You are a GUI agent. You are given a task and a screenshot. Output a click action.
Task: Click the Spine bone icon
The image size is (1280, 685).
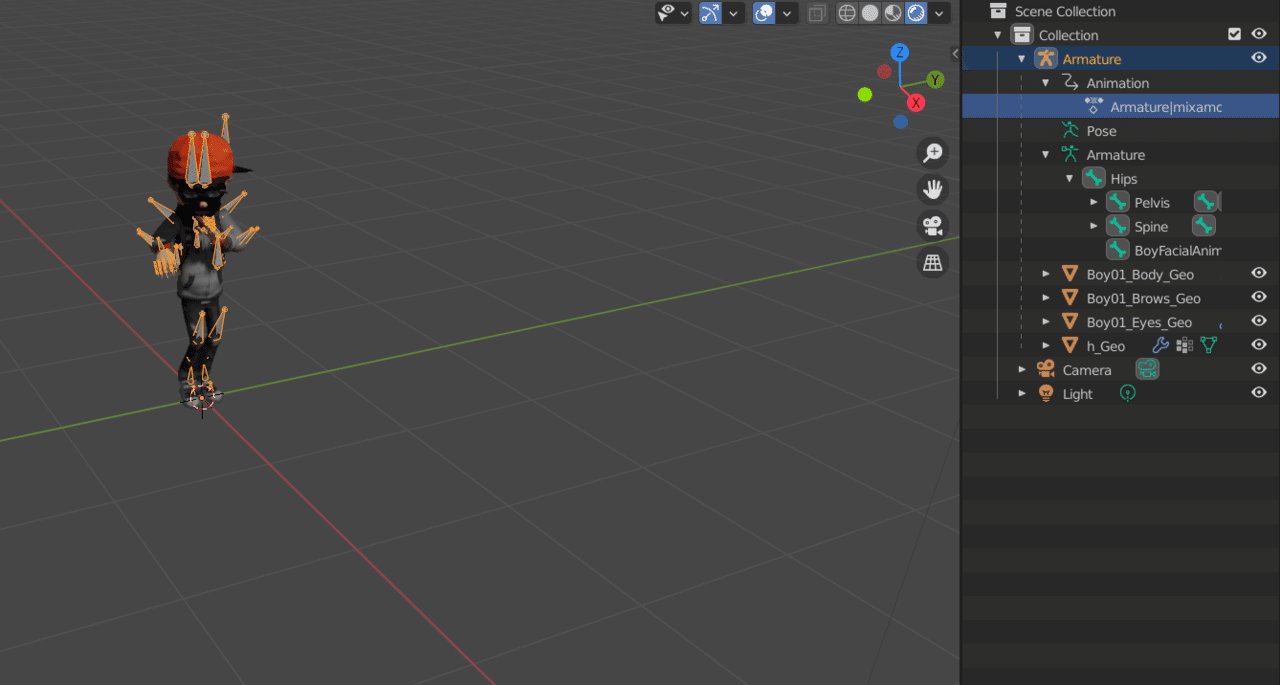click(x=1118, y=227)
